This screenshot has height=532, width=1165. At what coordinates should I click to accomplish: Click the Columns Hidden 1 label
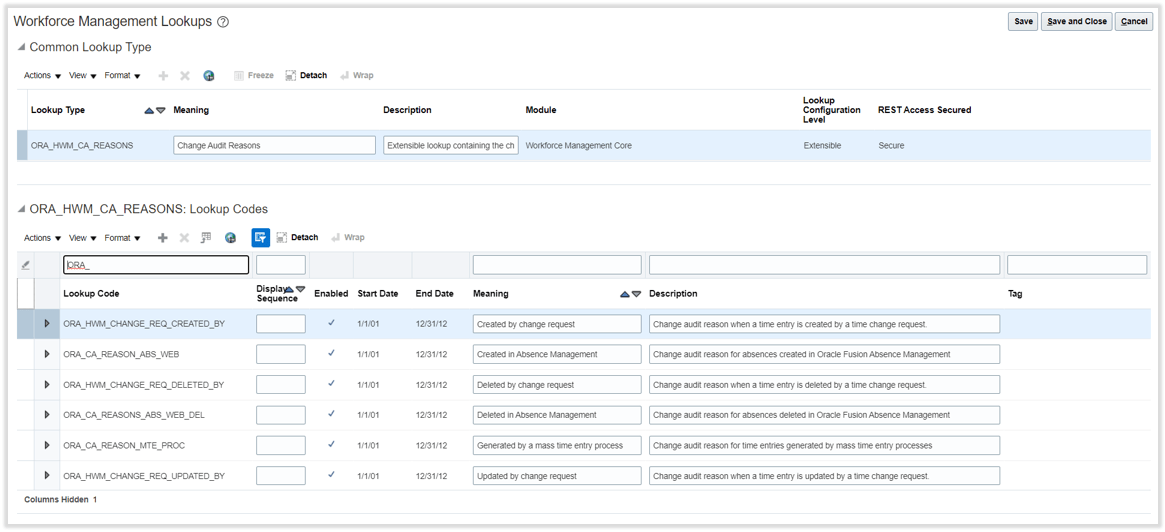point(61,499)
